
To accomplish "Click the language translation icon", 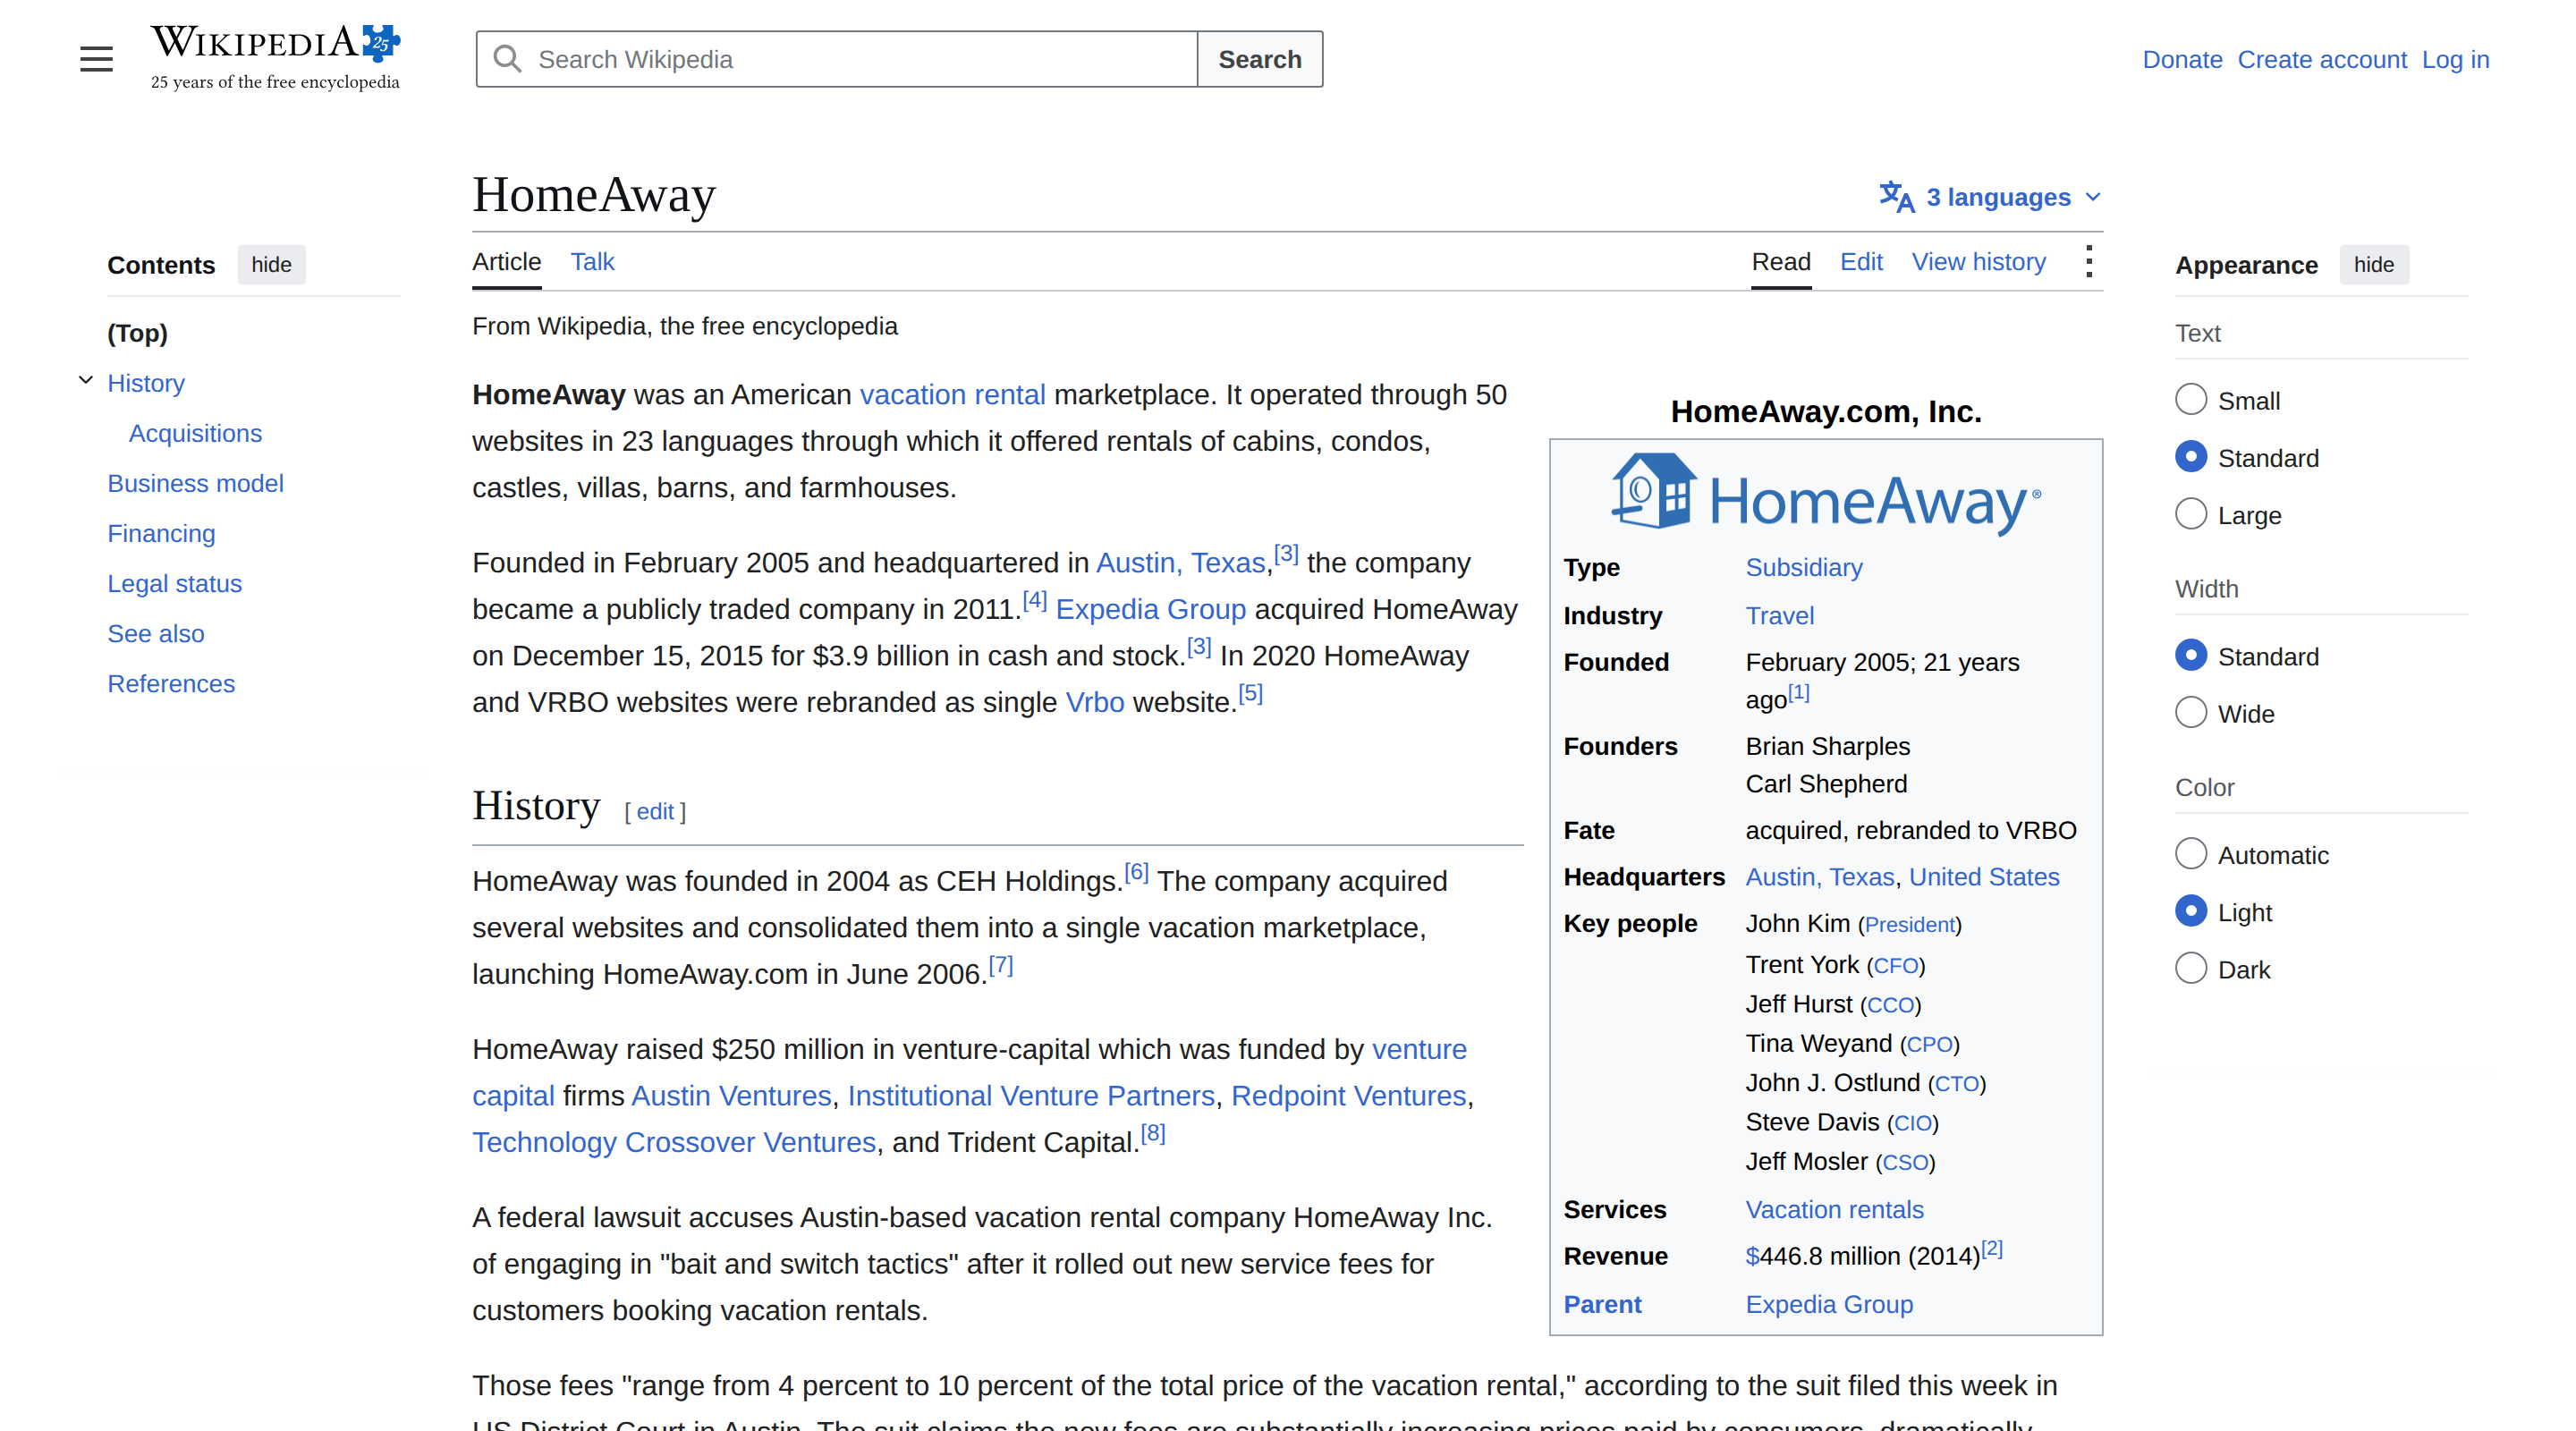I will coord(1896,197).
